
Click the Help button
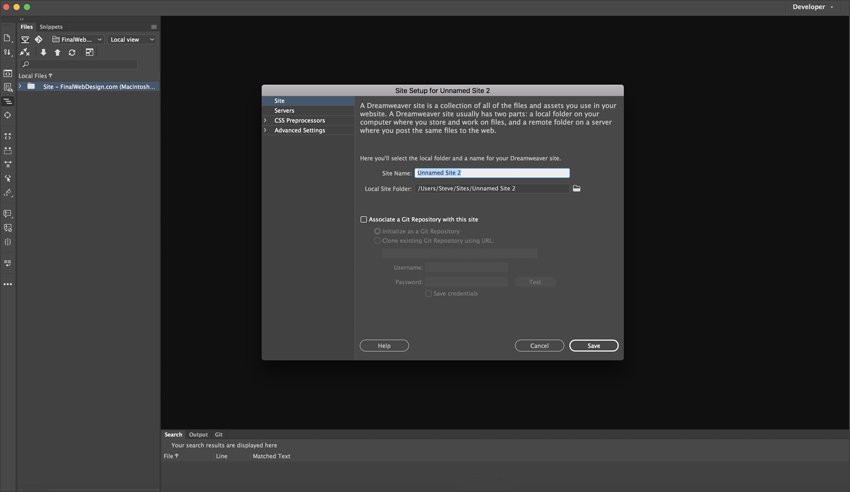click(384, 346)
